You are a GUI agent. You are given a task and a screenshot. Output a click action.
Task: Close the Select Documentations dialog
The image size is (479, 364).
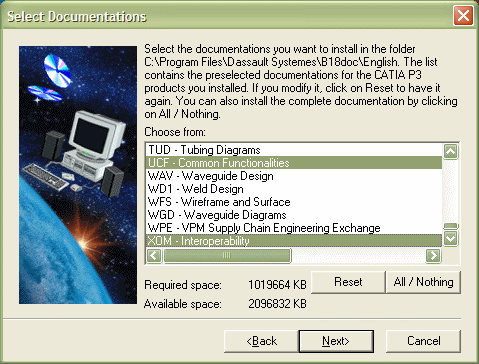(x=463, y=15)
